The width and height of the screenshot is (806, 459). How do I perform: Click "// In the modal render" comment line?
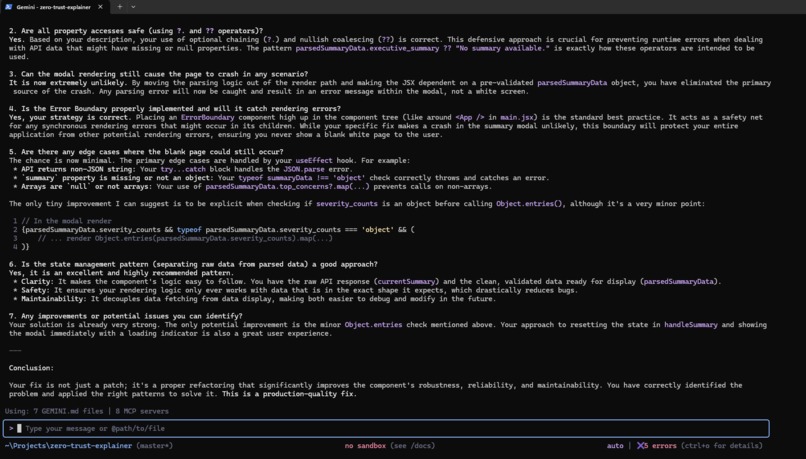(66, 221)
